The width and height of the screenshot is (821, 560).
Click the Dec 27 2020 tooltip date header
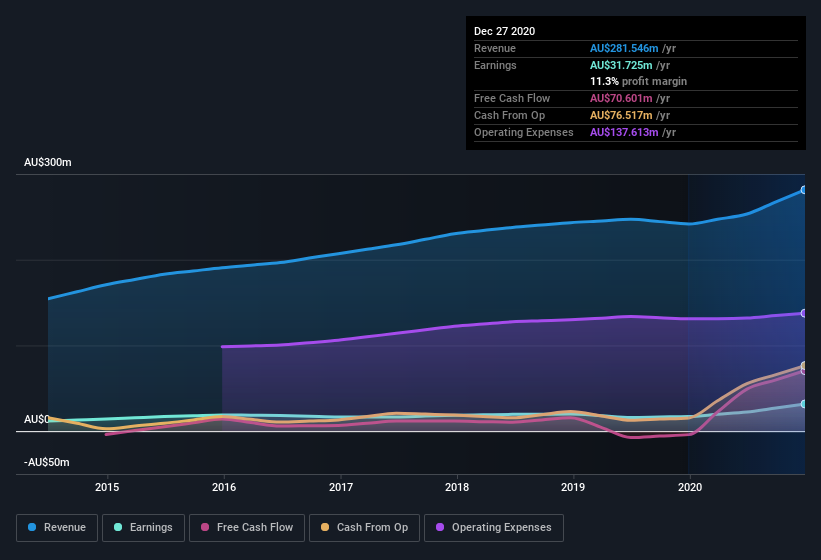504,31
